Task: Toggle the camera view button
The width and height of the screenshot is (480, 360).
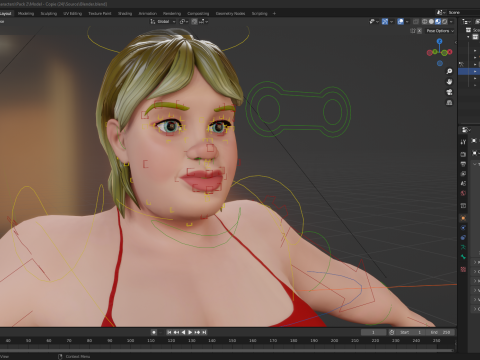Action: click(449, 92)
